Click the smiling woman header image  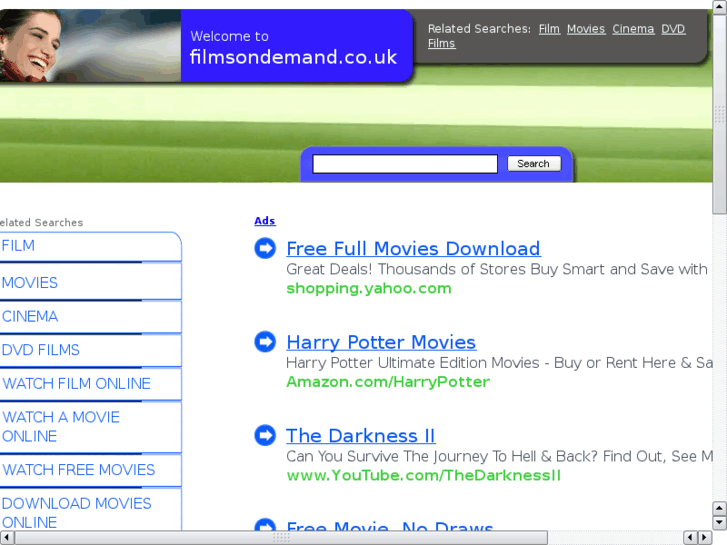pyautogui.click(x=90, y=45)
